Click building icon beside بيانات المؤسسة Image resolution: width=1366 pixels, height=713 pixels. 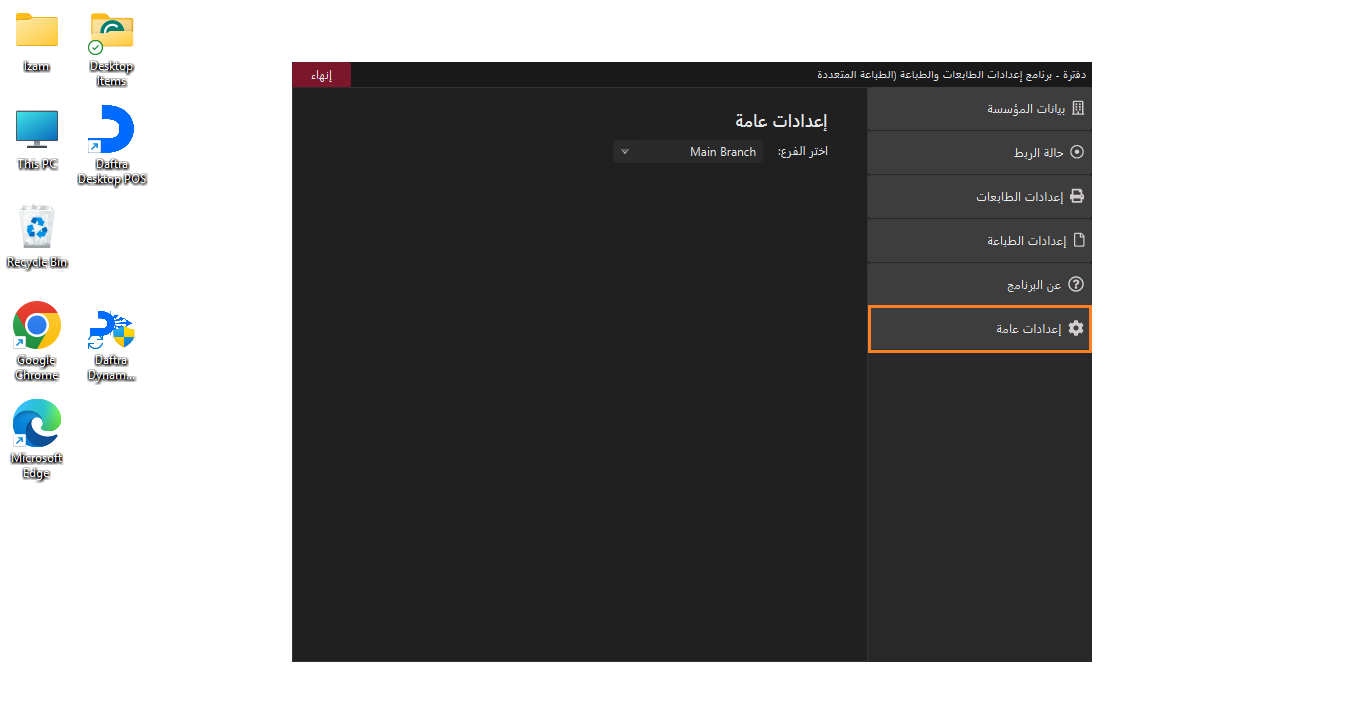pyautogui.click(x=1077, y=108)
